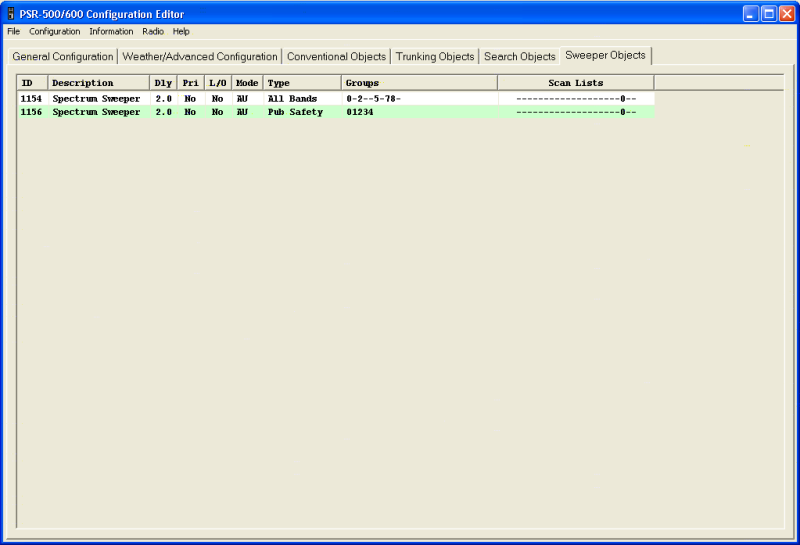The height and width of the screenshot is (545, 800).
Task: Select the Trunking Objects tab
Action: tap(435, 57)
